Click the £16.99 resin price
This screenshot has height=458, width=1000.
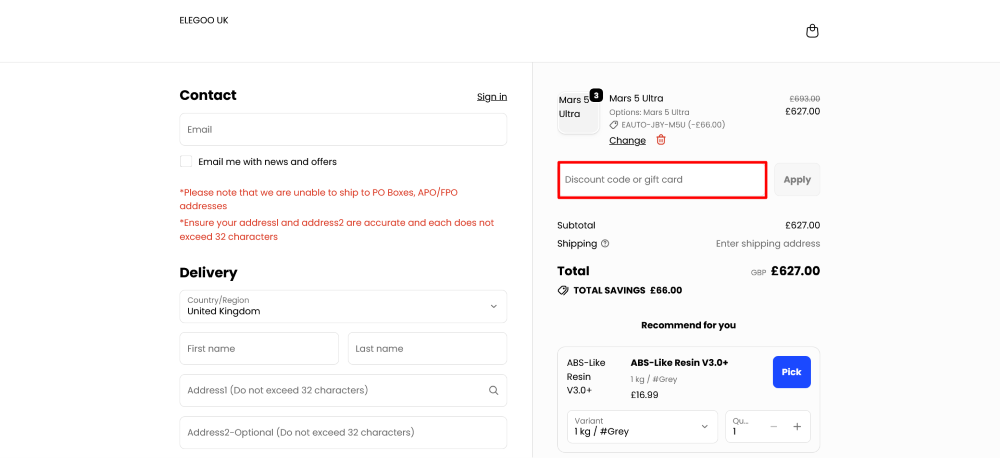644,395
